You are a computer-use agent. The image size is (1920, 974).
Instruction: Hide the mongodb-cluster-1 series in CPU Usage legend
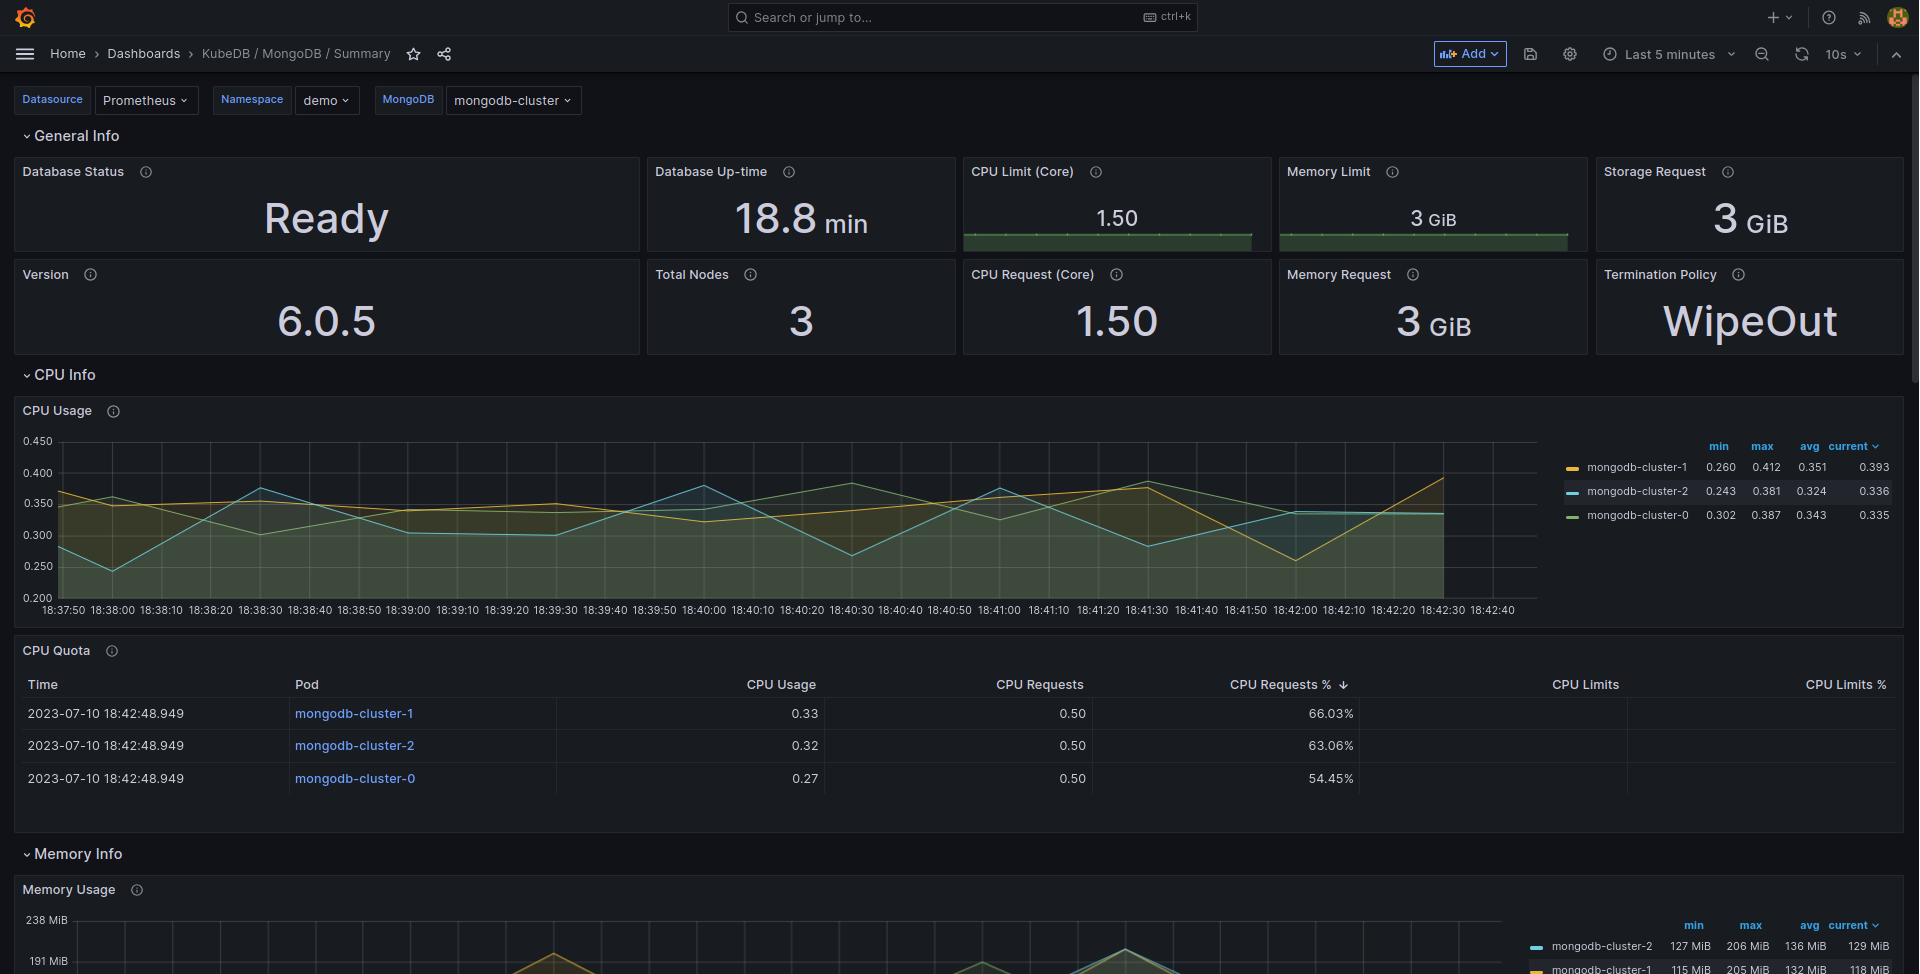[x=1638, y=467]
